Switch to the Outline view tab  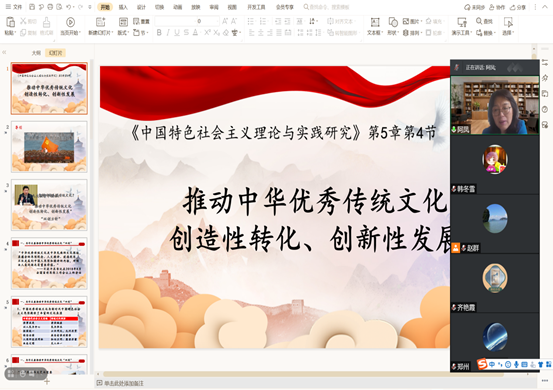tap(36, 53)
